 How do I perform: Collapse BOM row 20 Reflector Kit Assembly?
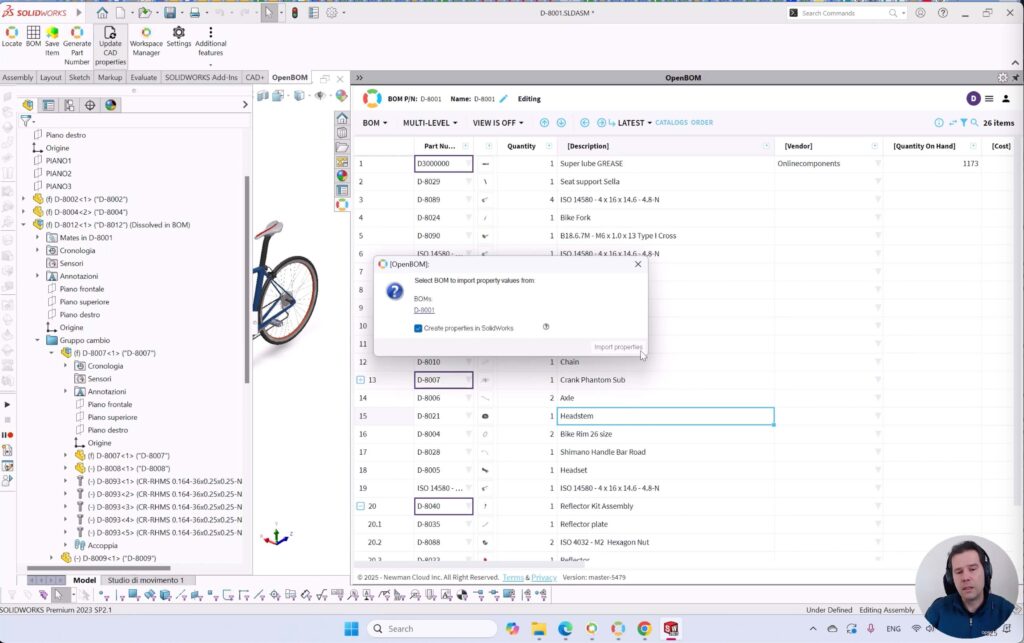[x=360, y=506]
